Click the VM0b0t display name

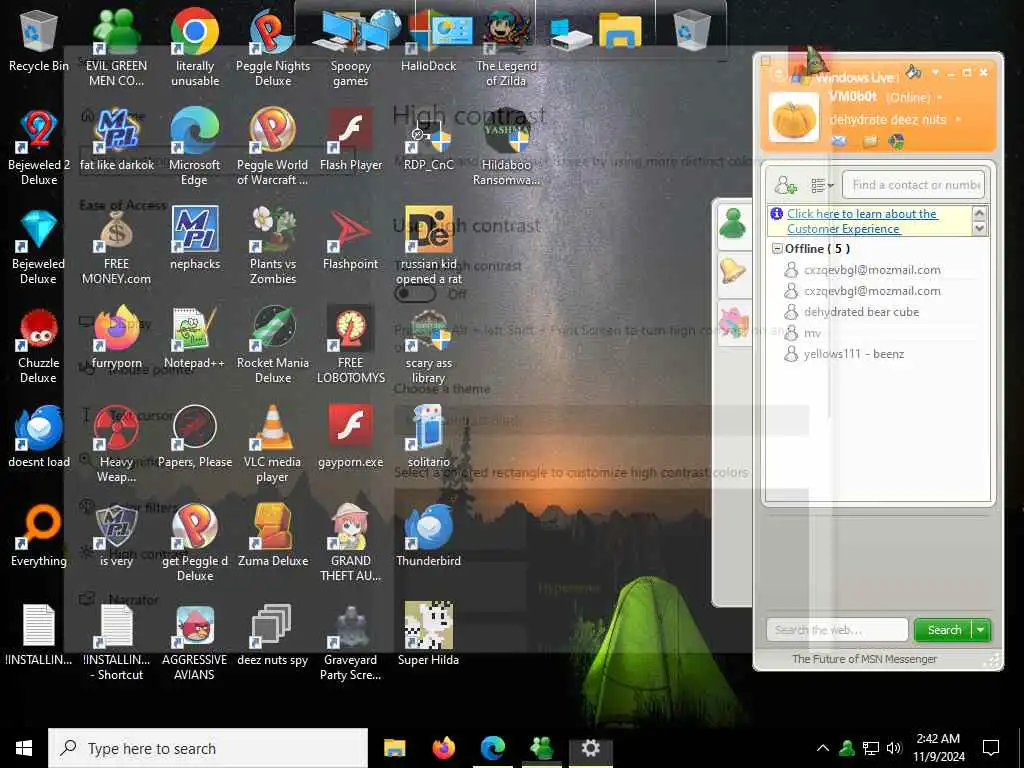coord(852,97)
